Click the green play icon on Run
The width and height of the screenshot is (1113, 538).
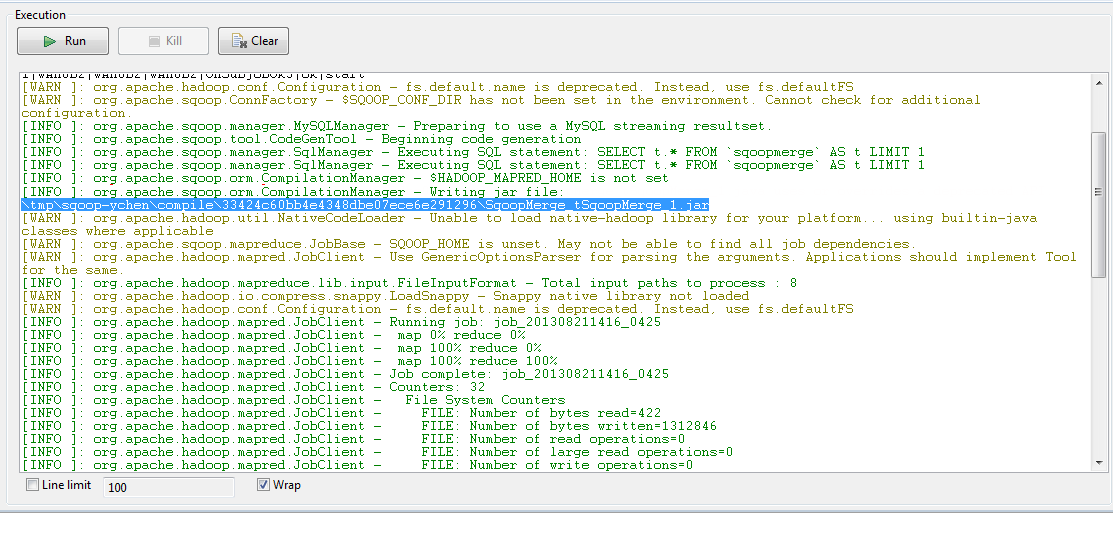[x=48, y=41]
